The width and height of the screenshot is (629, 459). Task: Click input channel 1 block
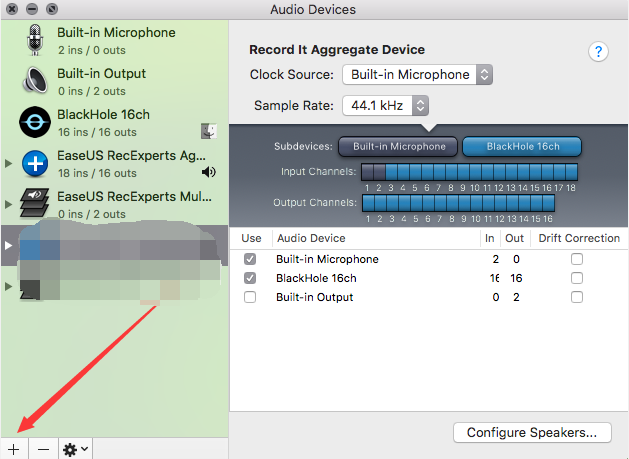pos(367,172)
